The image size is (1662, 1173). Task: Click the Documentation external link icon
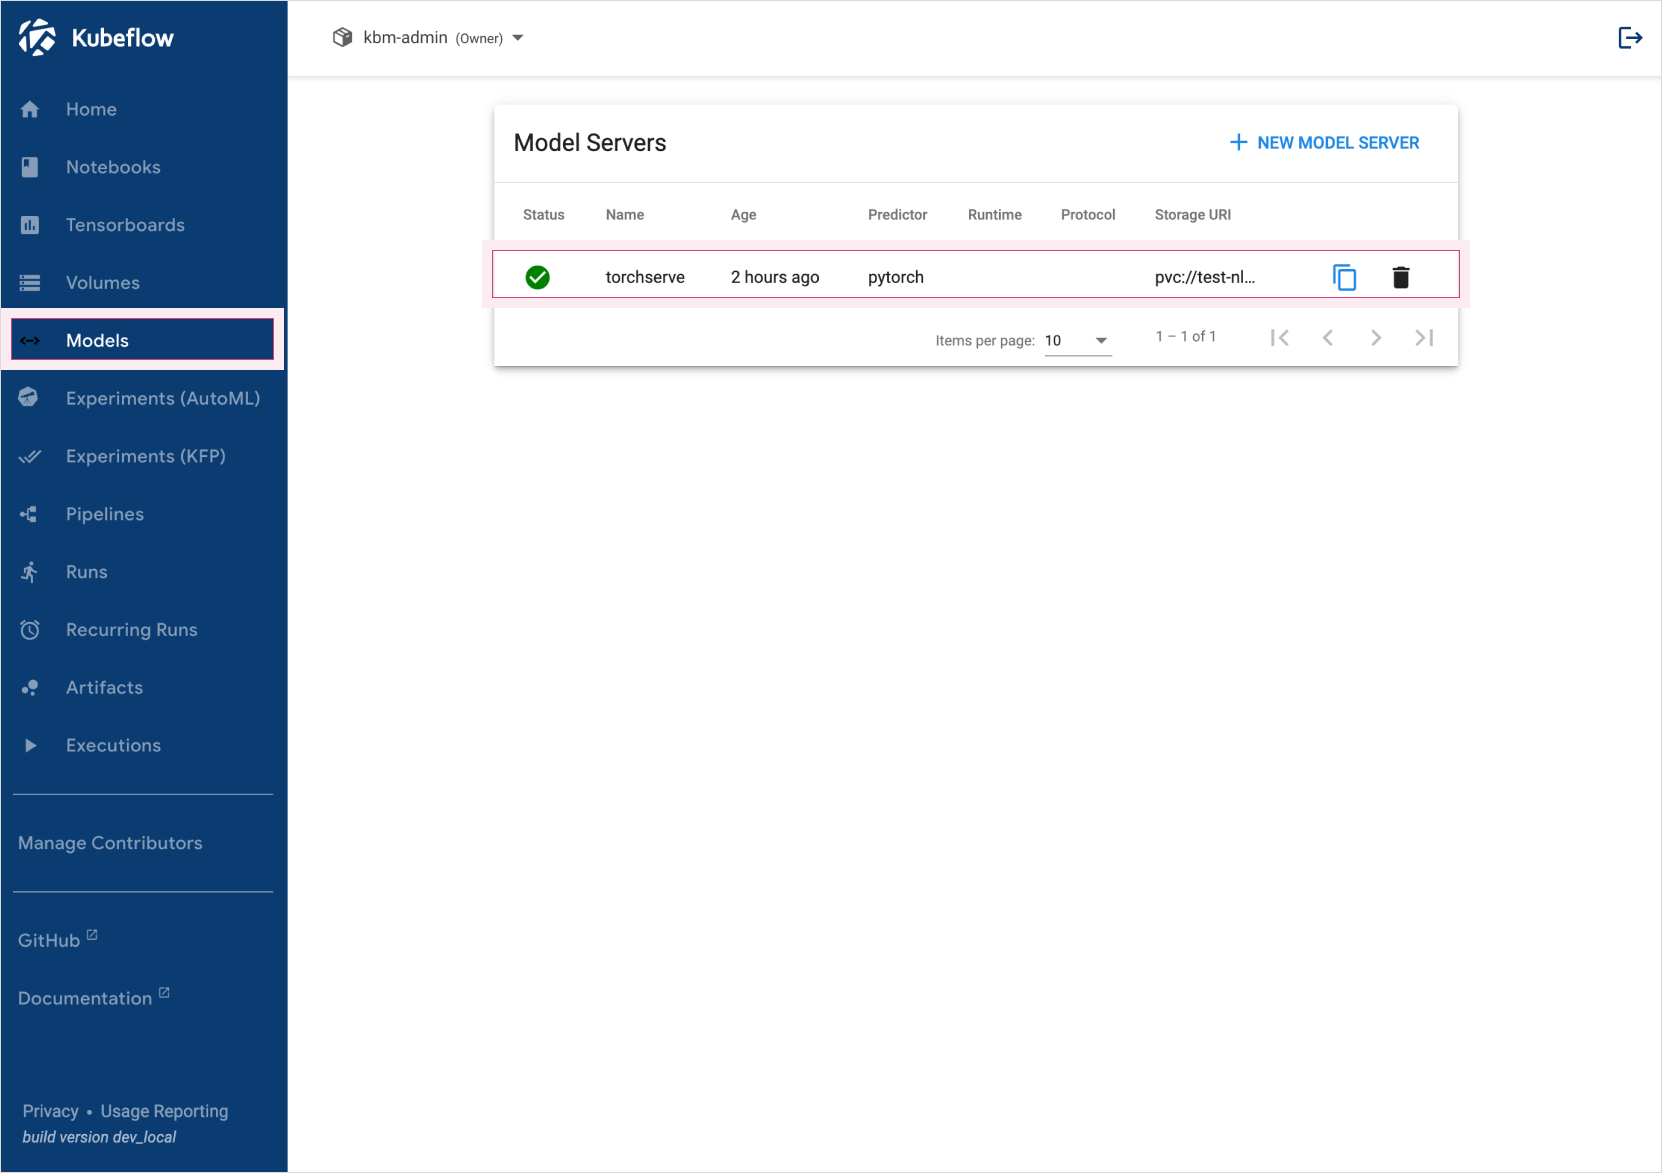coord(164,993)
